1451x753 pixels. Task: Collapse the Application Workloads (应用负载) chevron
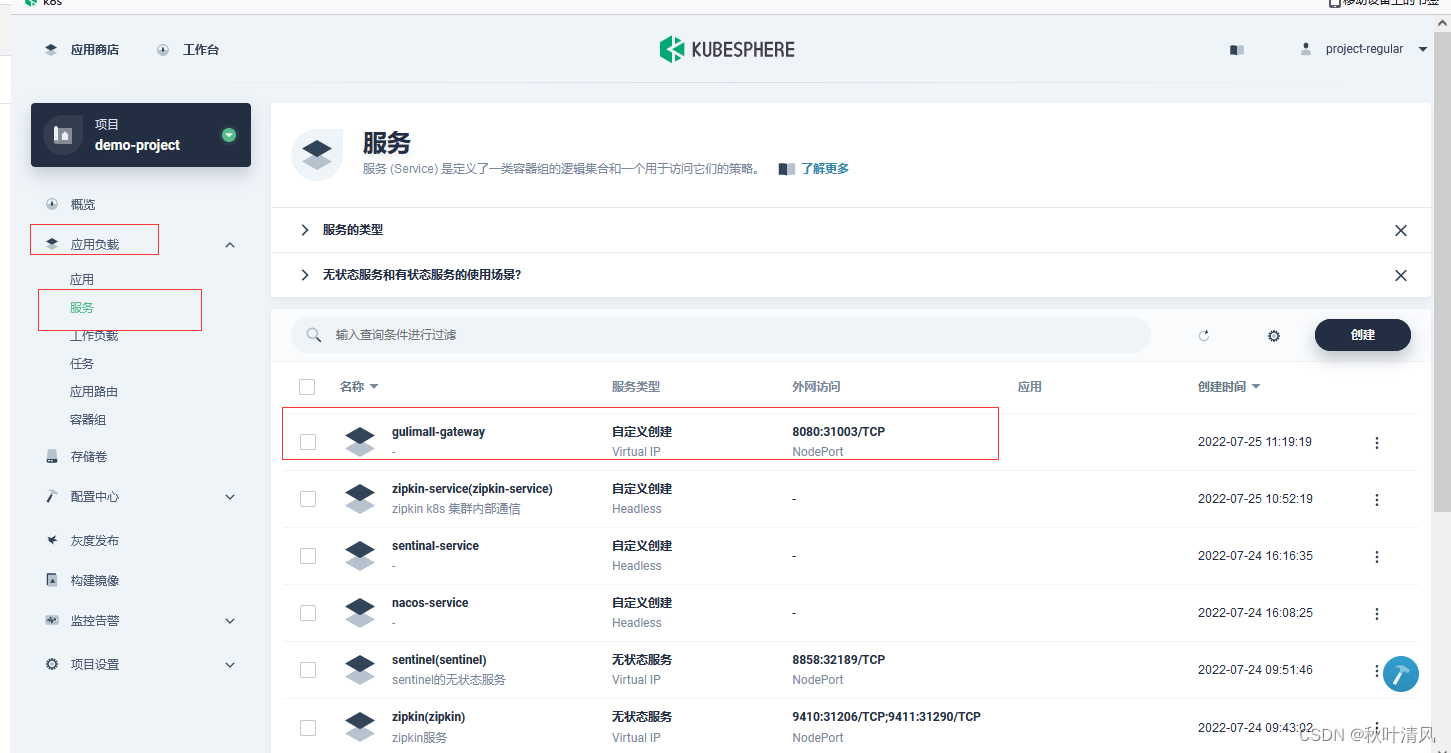coord(230,245)
